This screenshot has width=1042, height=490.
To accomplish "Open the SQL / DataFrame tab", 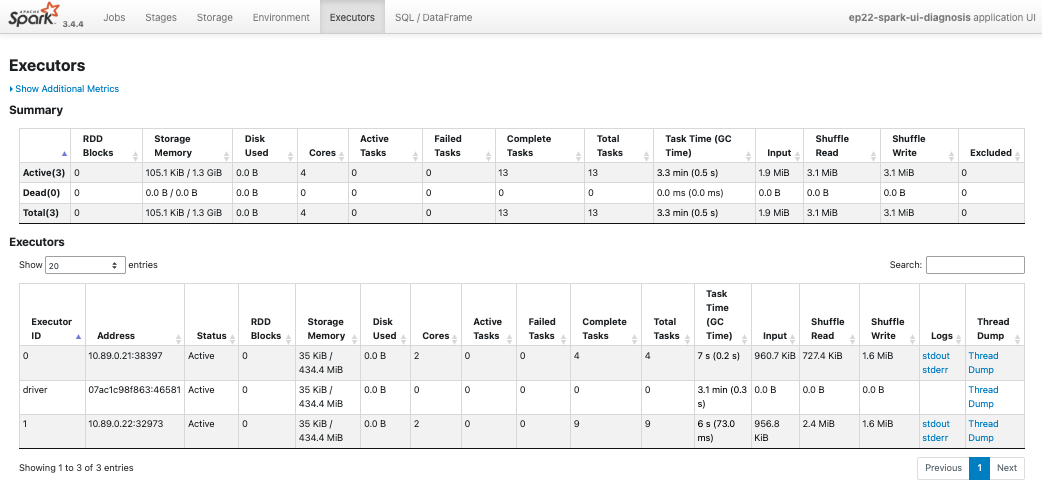I will pyautogui.click(x=433, y=17).
